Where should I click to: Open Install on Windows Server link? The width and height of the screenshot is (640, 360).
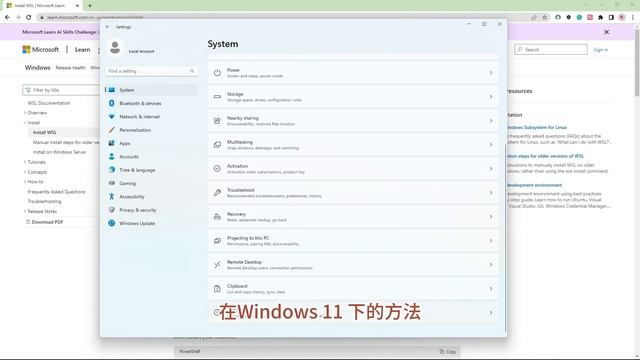60,152
